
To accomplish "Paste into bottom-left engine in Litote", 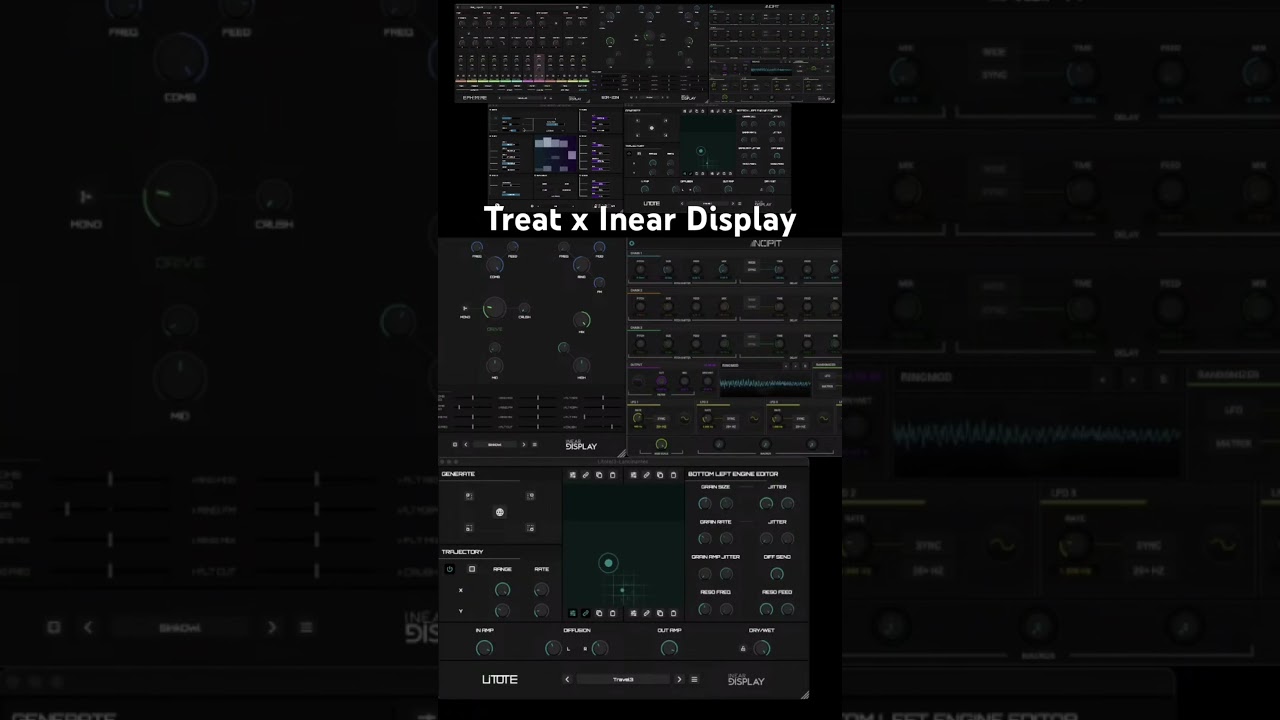I will click(612, 613).
